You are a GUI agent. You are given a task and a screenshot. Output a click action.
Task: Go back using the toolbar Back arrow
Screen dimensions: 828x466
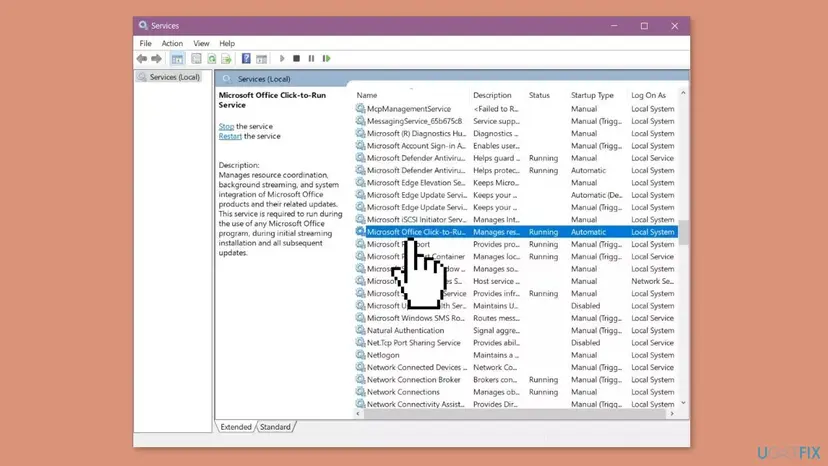[142, 59]
